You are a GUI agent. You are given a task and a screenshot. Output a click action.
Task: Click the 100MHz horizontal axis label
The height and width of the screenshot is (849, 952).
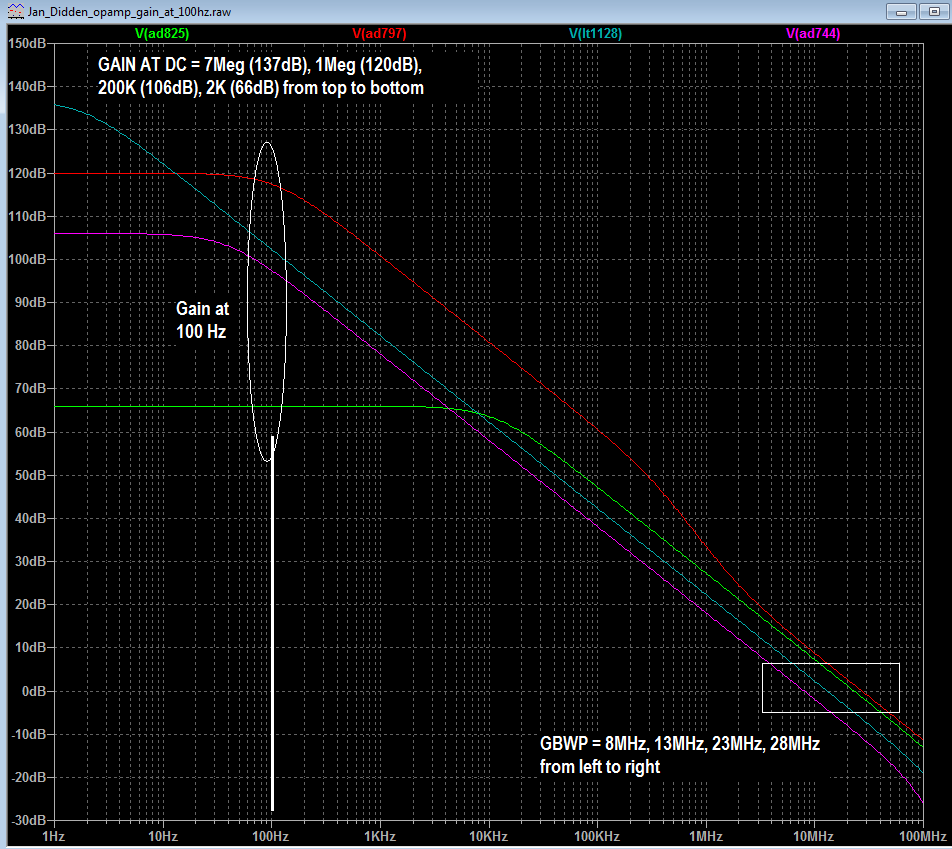pyautogui.click(x=923, y=837)
